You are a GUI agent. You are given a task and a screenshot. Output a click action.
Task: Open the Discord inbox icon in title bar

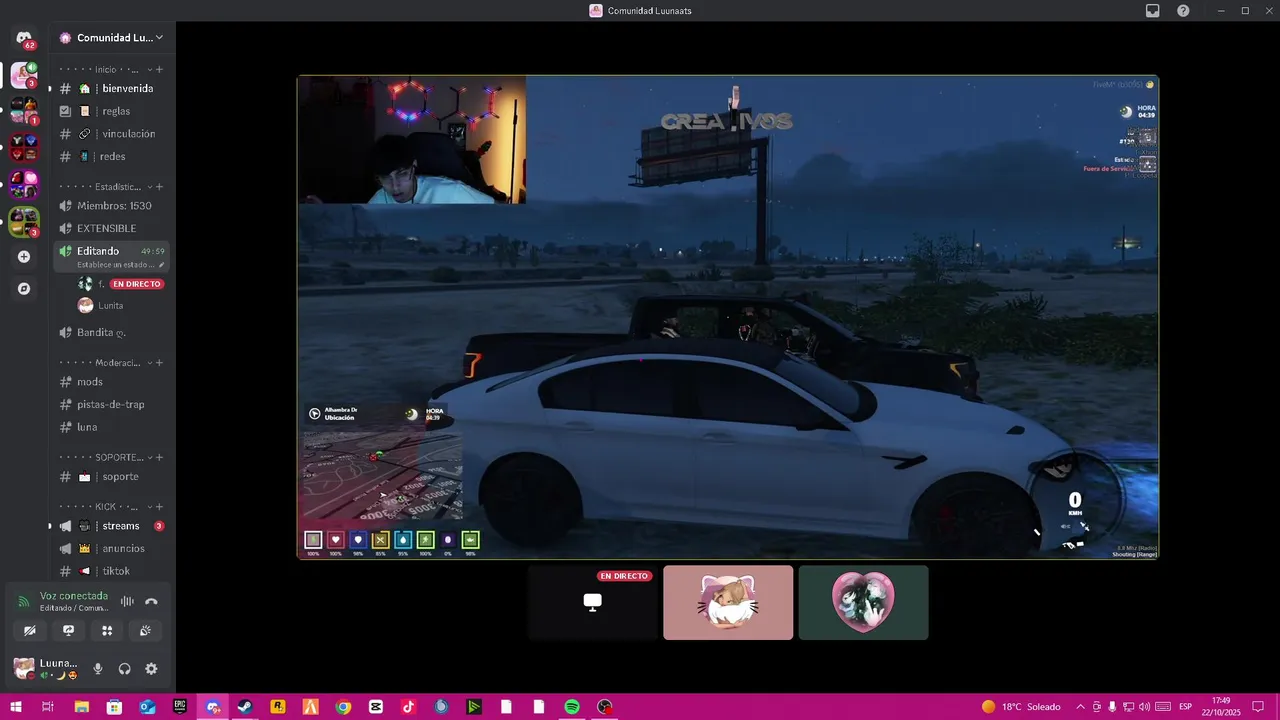point(1153,11)
